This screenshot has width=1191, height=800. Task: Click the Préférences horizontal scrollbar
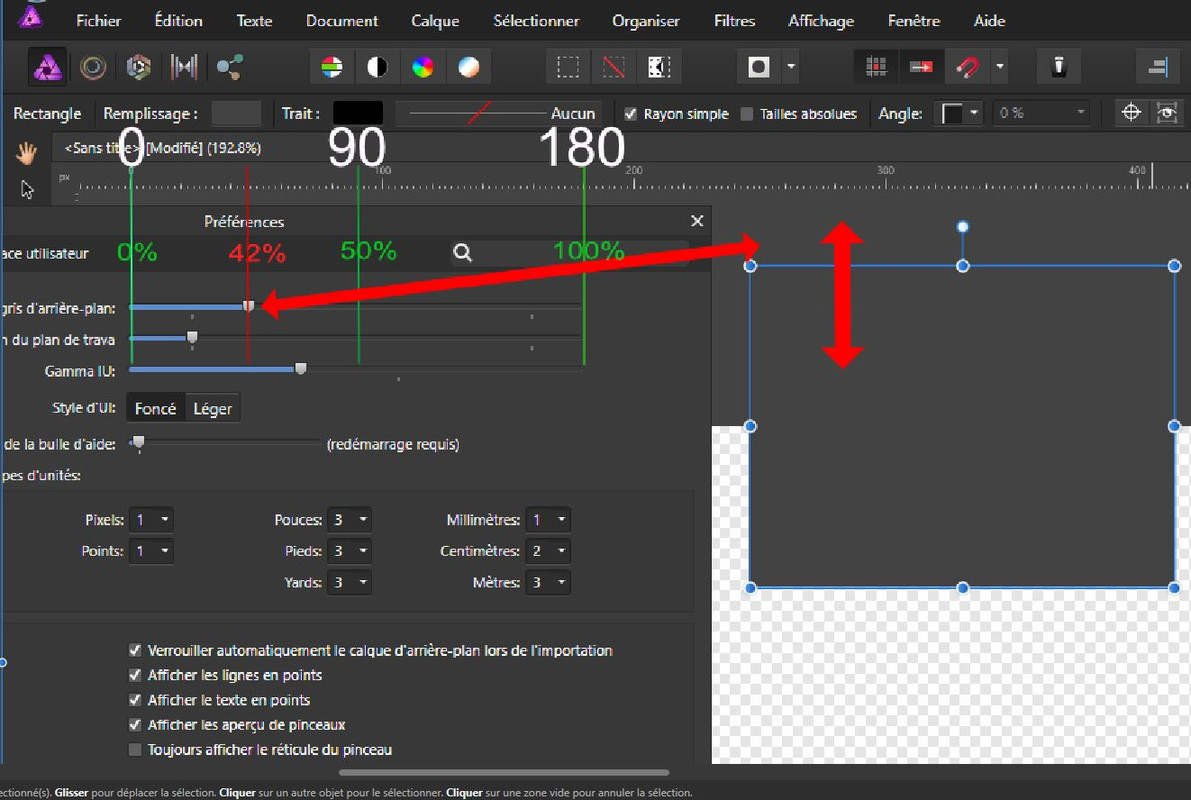(x=504, y=773)
